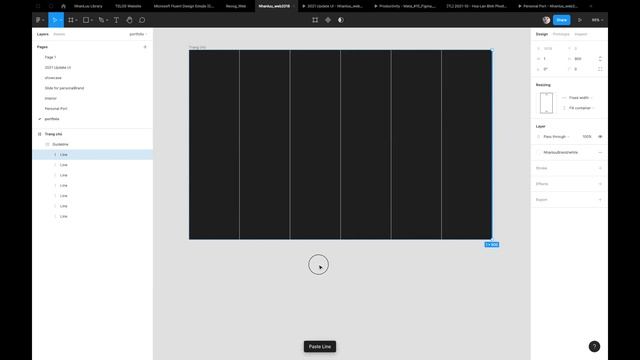Click the Use as mask icon
Viewport: 640px width, 360px height.
coord(341,20)
